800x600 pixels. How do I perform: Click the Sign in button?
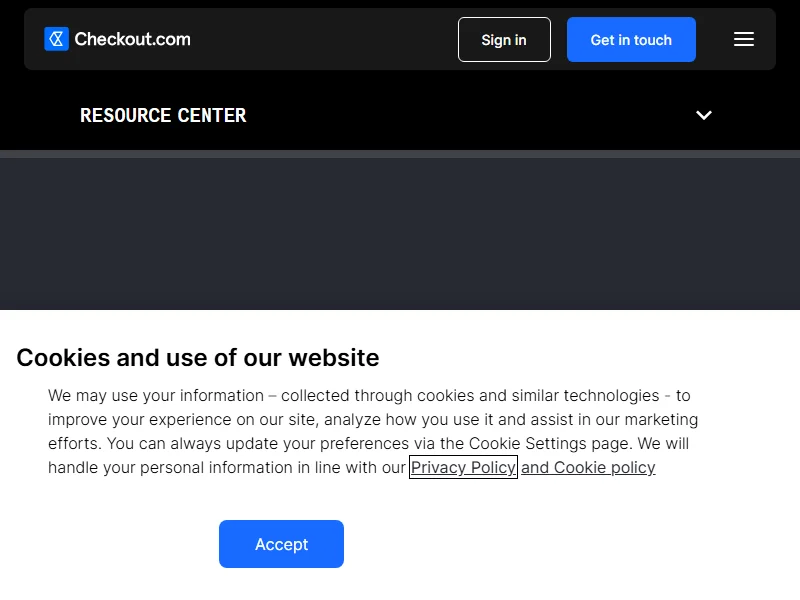point(504,40)
